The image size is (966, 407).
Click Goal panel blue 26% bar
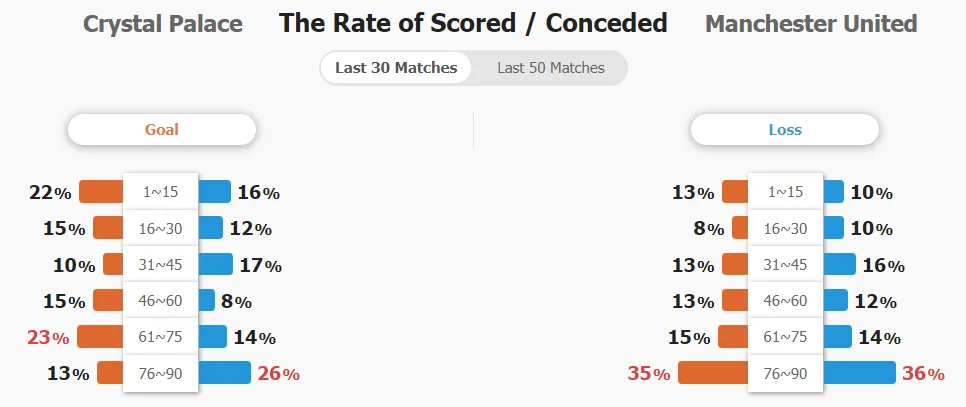(224, 373)
